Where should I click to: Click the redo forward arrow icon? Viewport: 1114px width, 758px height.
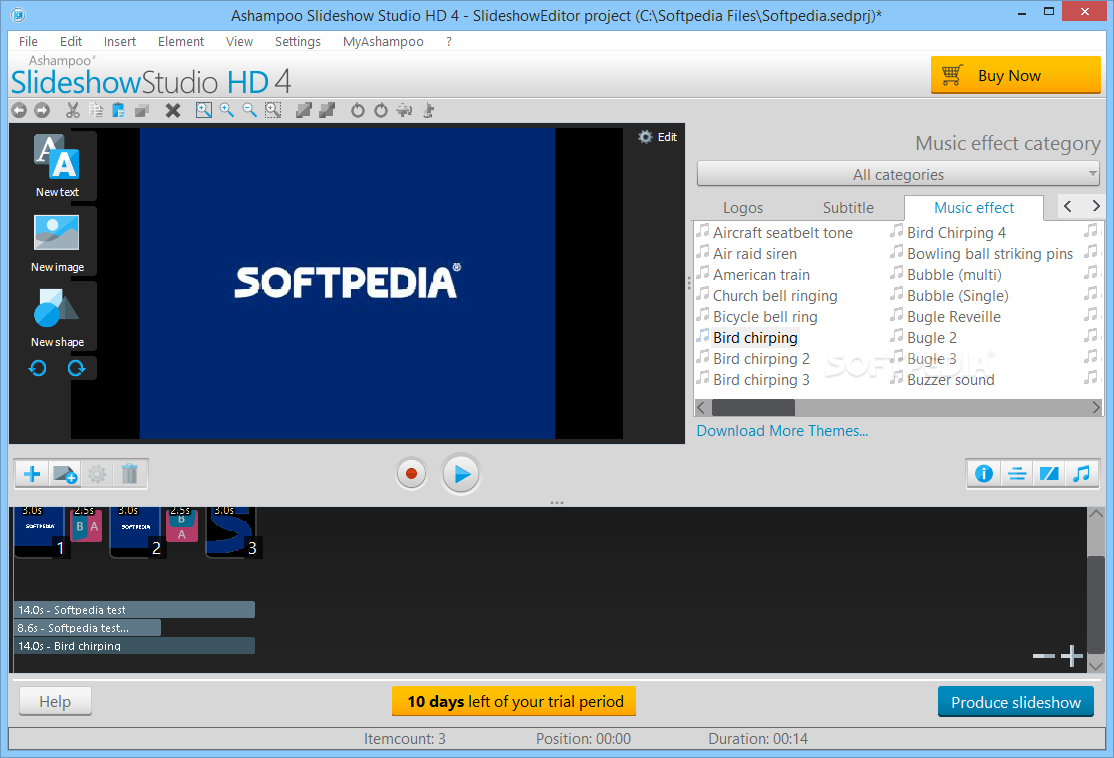(42, 110)
